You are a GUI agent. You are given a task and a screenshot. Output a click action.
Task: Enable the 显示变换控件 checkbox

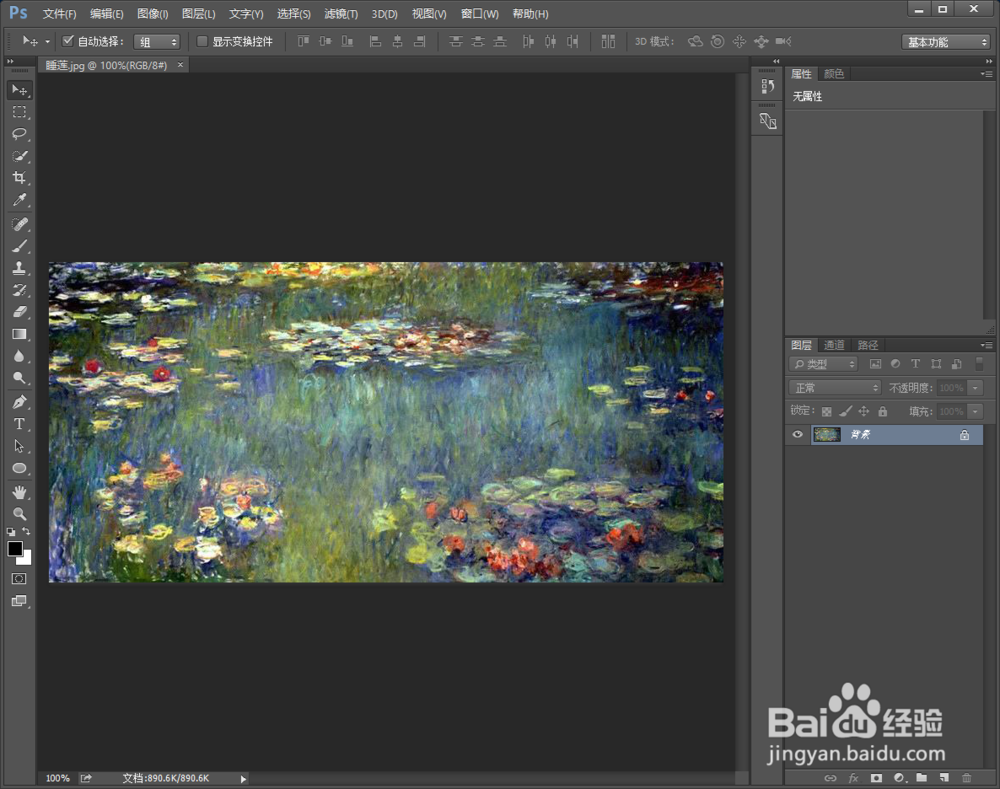[202, 41]
